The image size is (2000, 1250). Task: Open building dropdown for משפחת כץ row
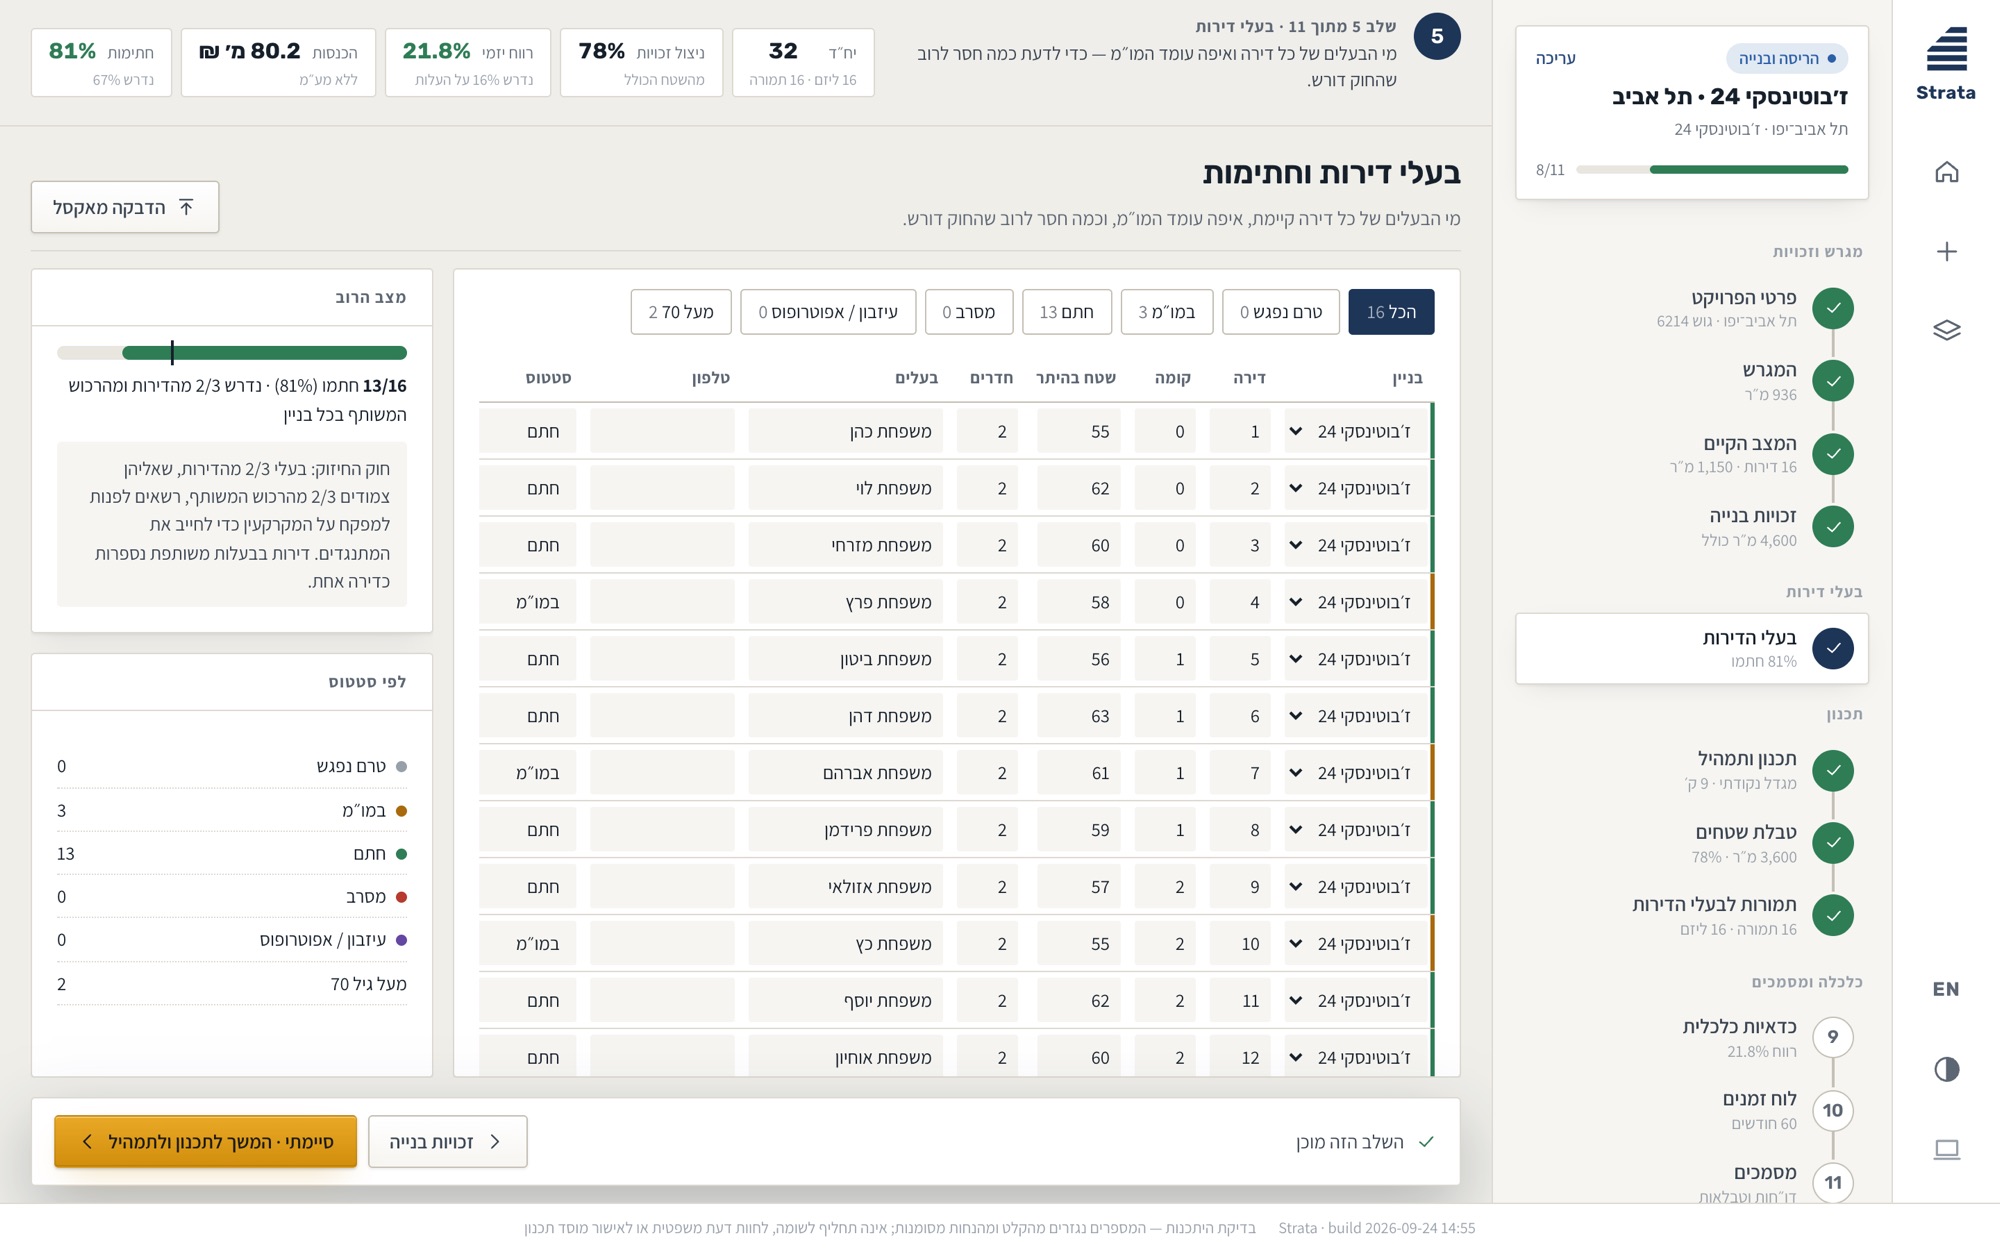1356,944
